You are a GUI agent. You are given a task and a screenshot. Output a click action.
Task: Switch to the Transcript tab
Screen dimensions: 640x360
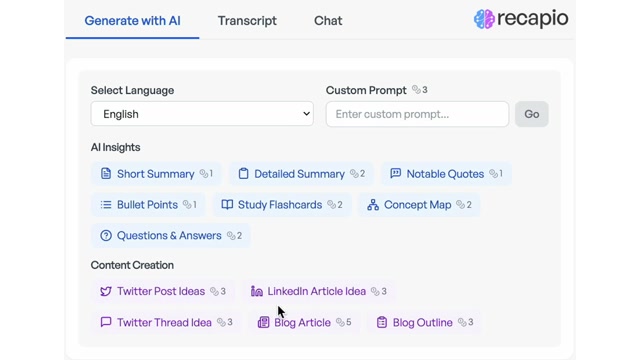pyautogui.click(x=247, y=20)
